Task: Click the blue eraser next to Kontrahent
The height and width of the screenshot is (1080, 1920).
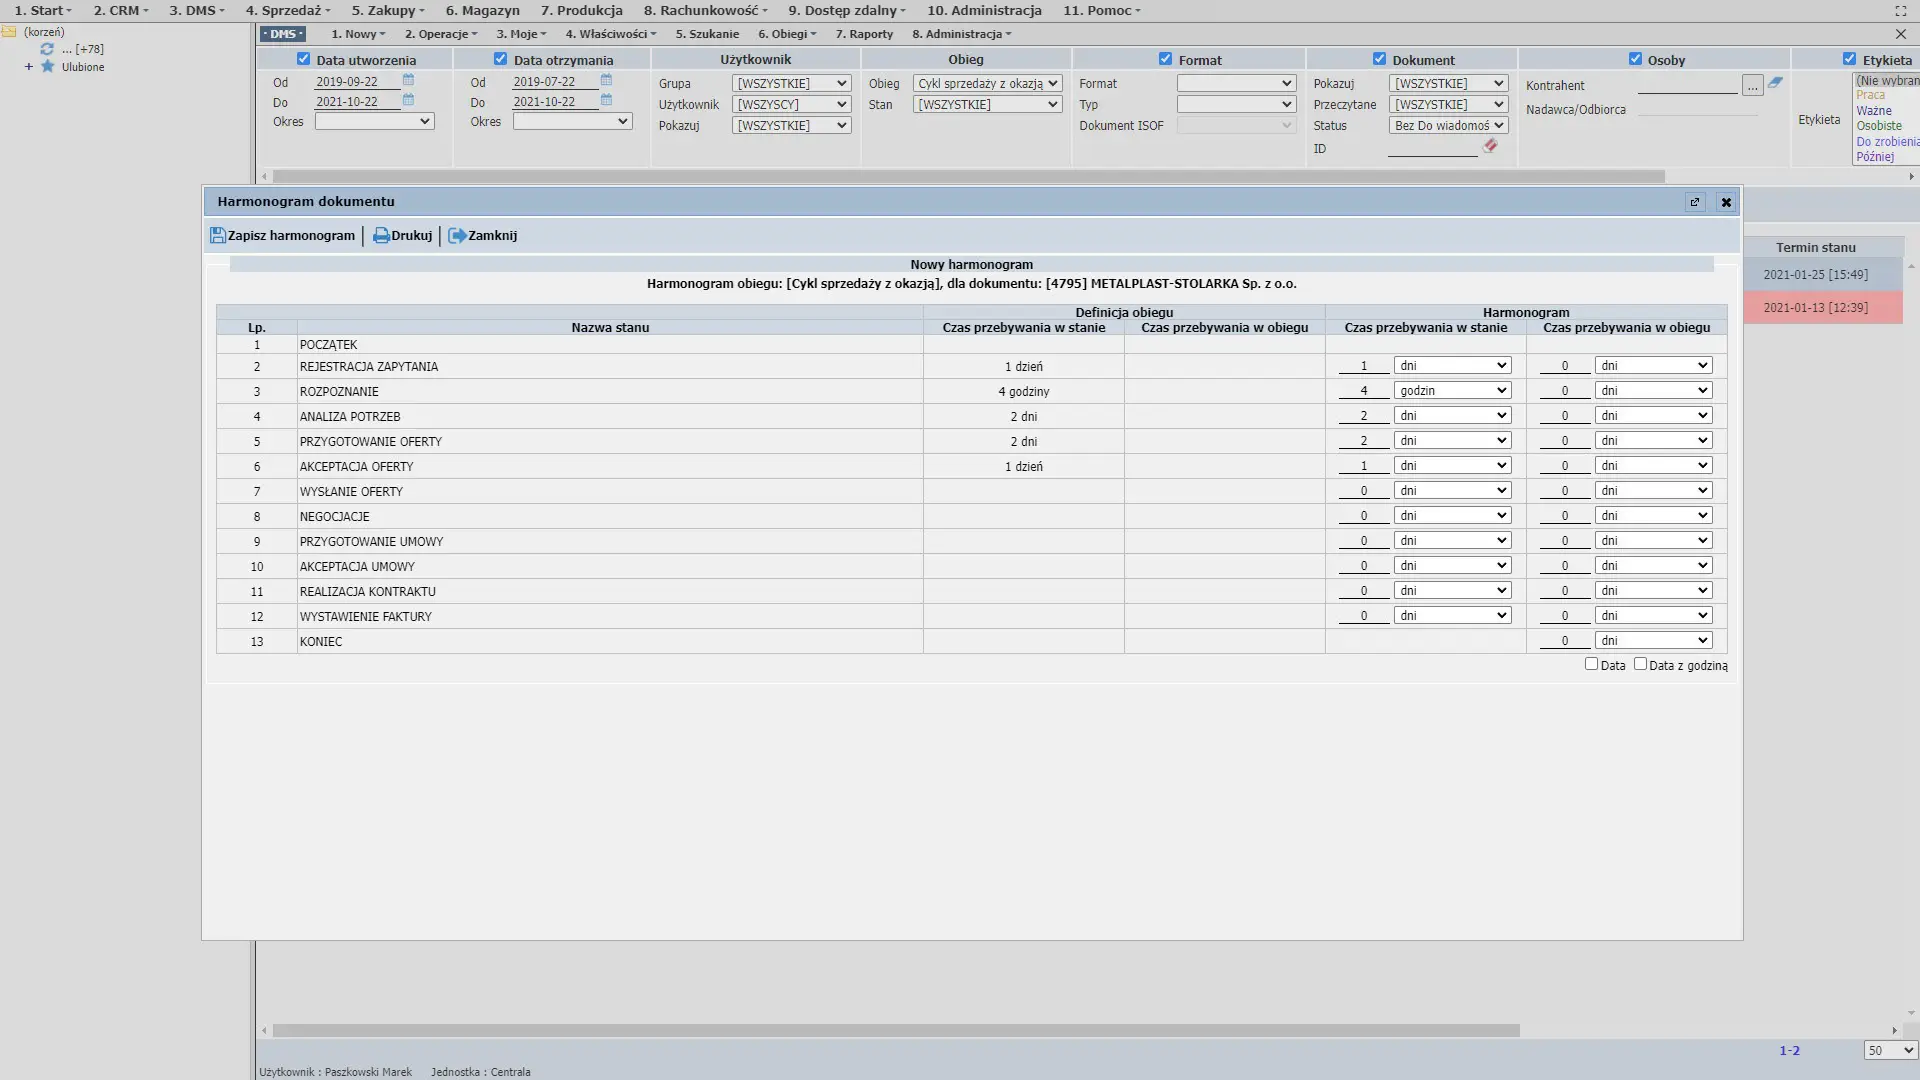Action: (1775, 83)
